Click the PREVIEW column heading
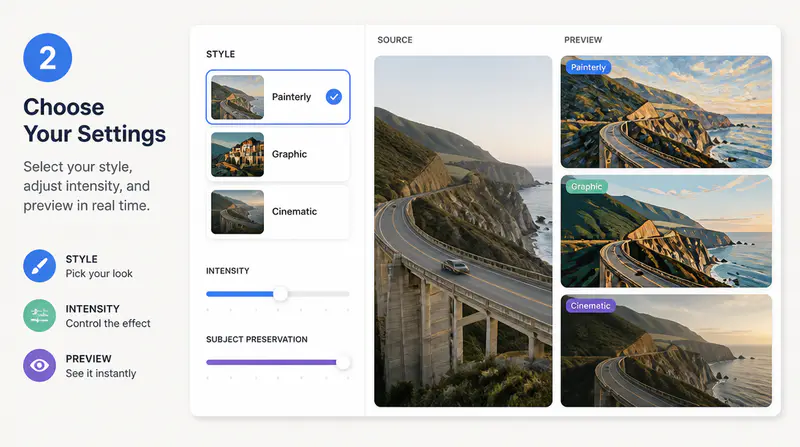The height and width of the screenshot is (447, 800). [583, 40]
